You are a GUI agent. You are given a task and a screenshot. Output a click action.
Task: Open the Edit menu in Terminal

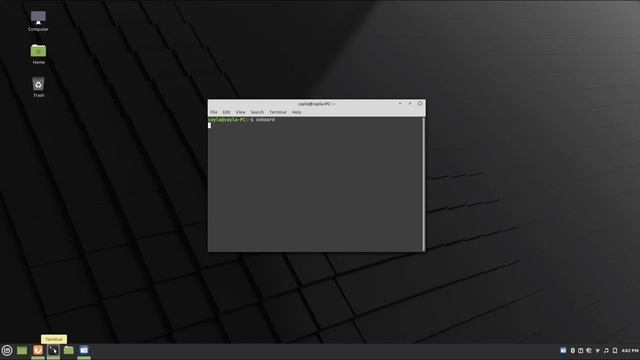point(226,112)
